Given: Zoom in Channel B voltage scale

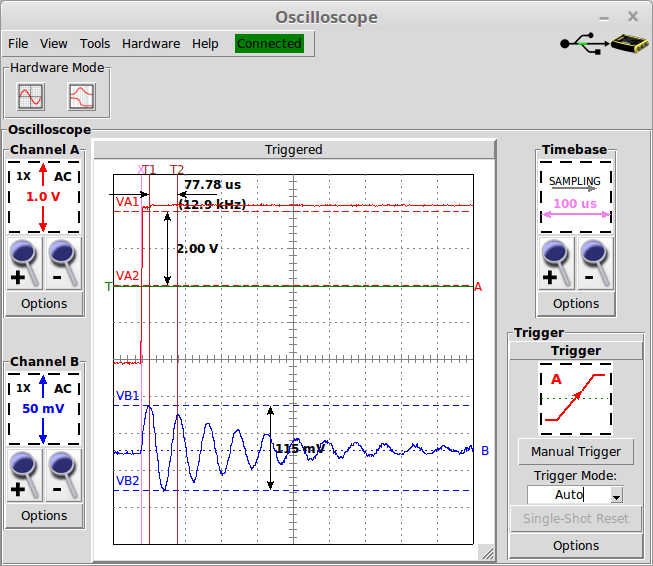Looking at the screenshot, I should point(24,475).
